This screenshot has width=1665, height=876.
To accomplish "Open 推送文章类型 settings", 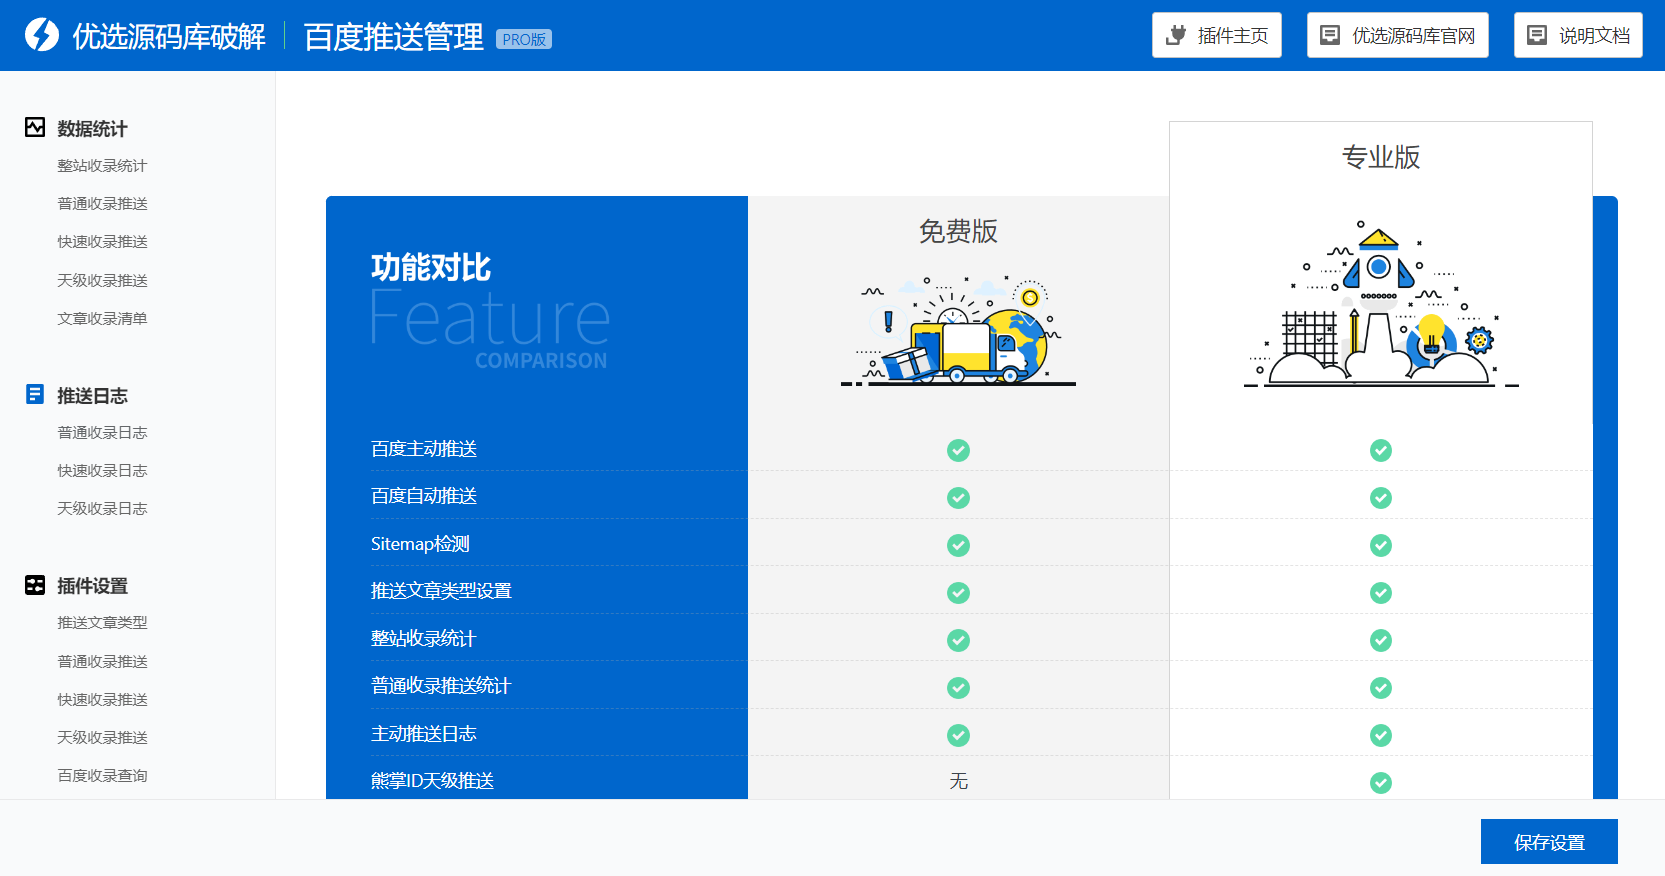I will [x=102, y=623].
